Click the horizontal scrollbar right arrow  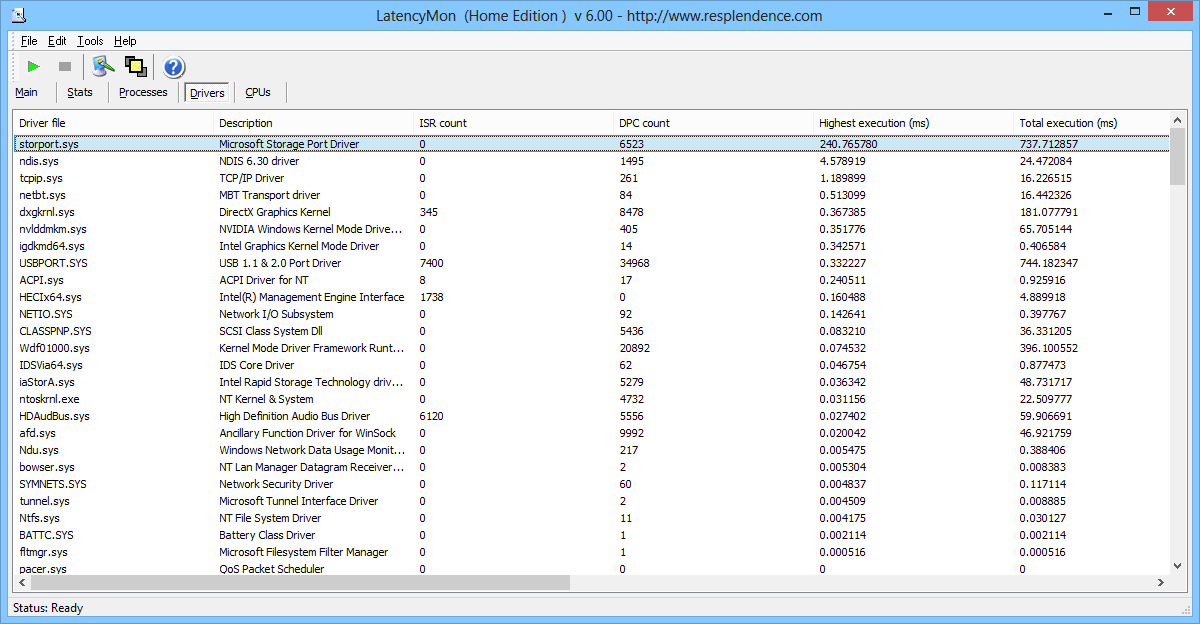click(1160, 583)
